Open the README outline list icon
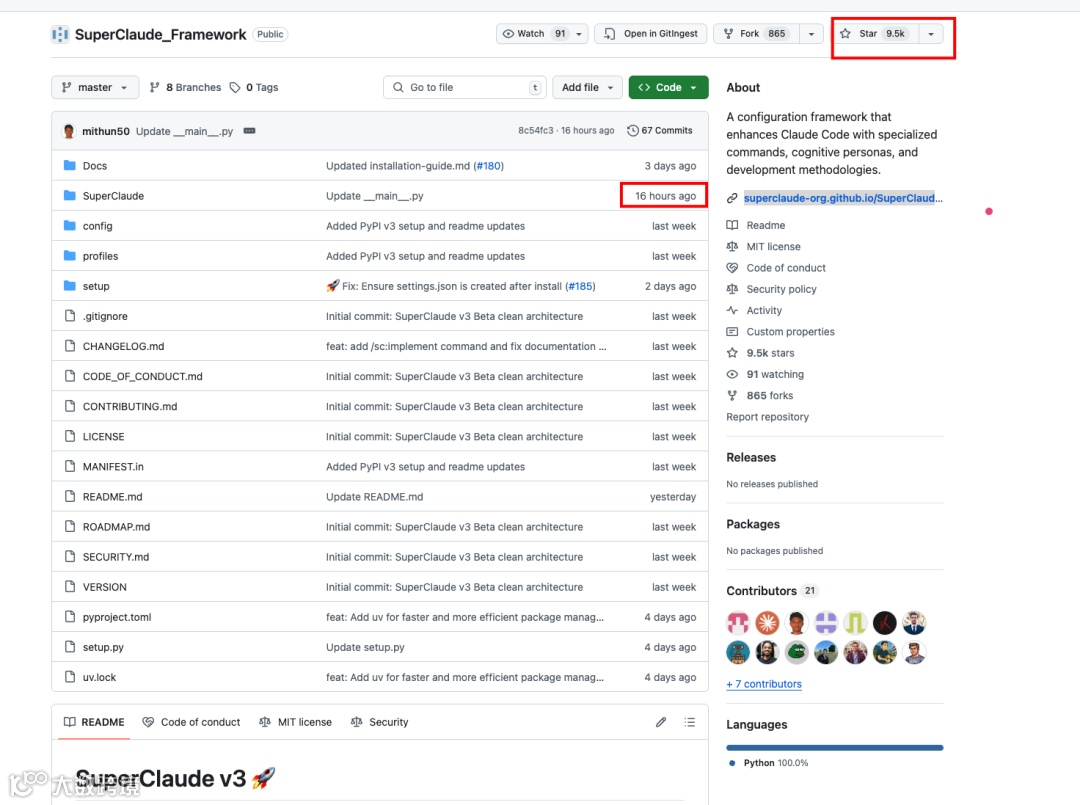Image resolution: width=1080 pixels, height=805 pixels. 689,722
